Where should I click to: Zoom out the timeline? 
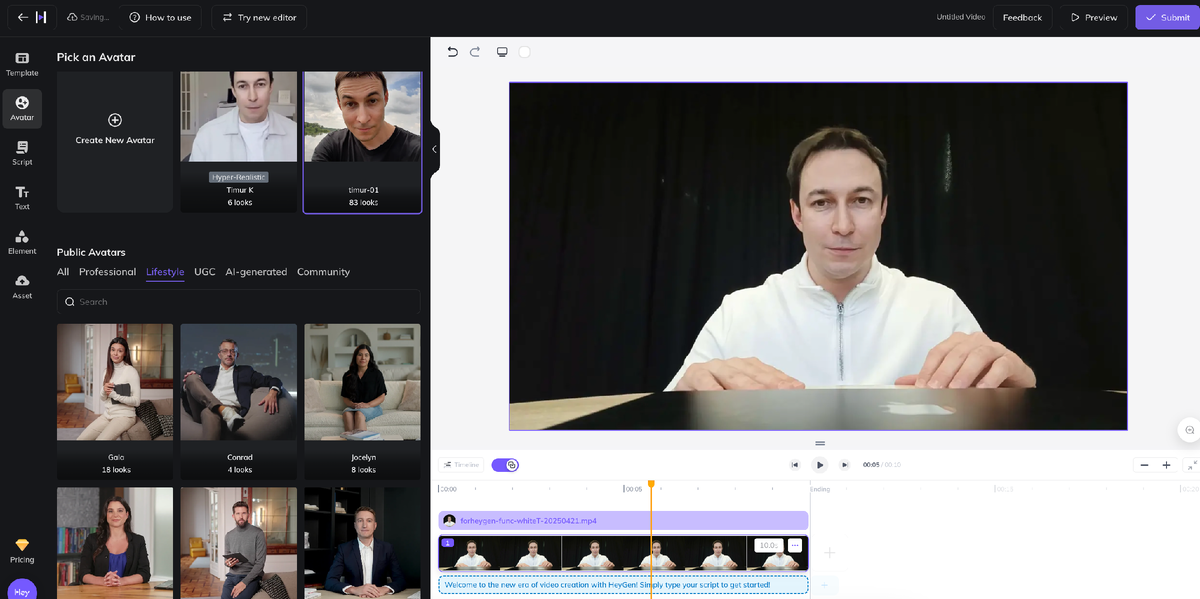click(1144, 465)
